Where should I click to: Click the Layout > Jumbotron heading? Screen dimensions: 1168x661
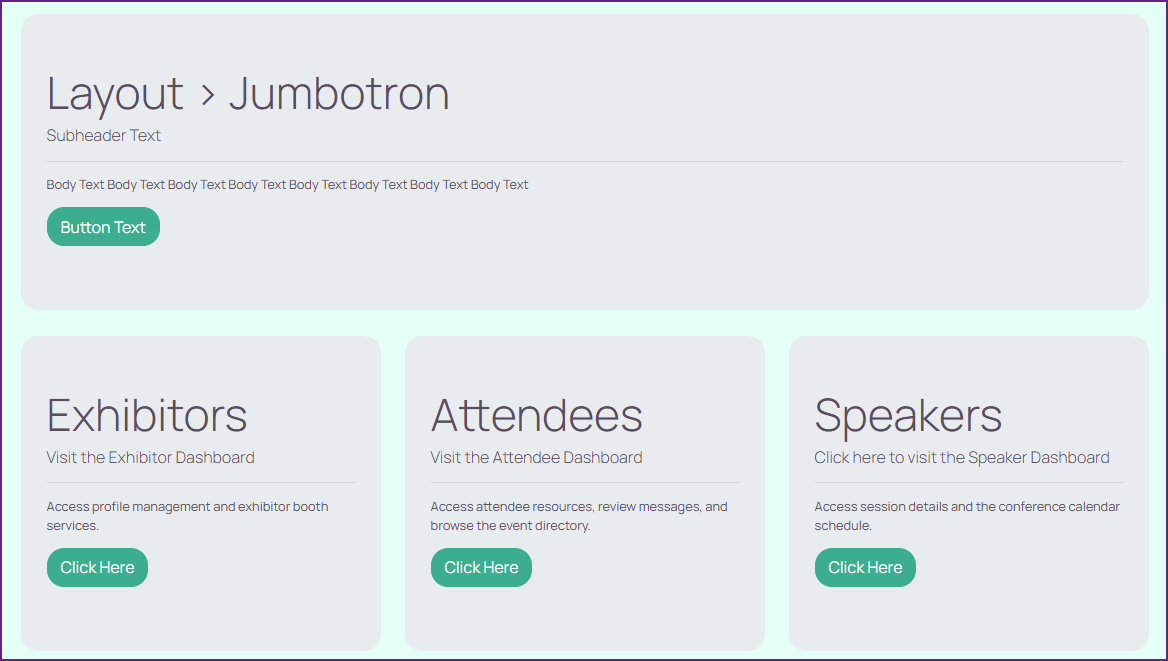pyautogui.click(x=248, y=94)
